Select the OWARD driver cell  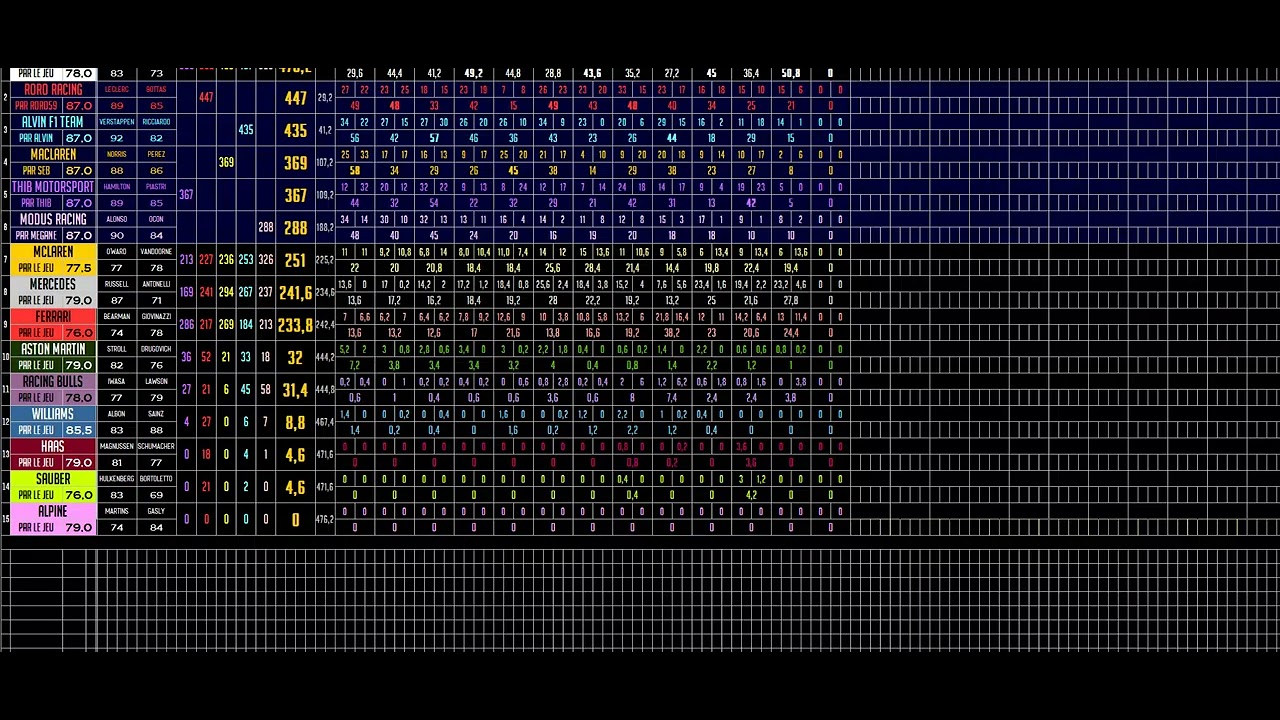117,252
